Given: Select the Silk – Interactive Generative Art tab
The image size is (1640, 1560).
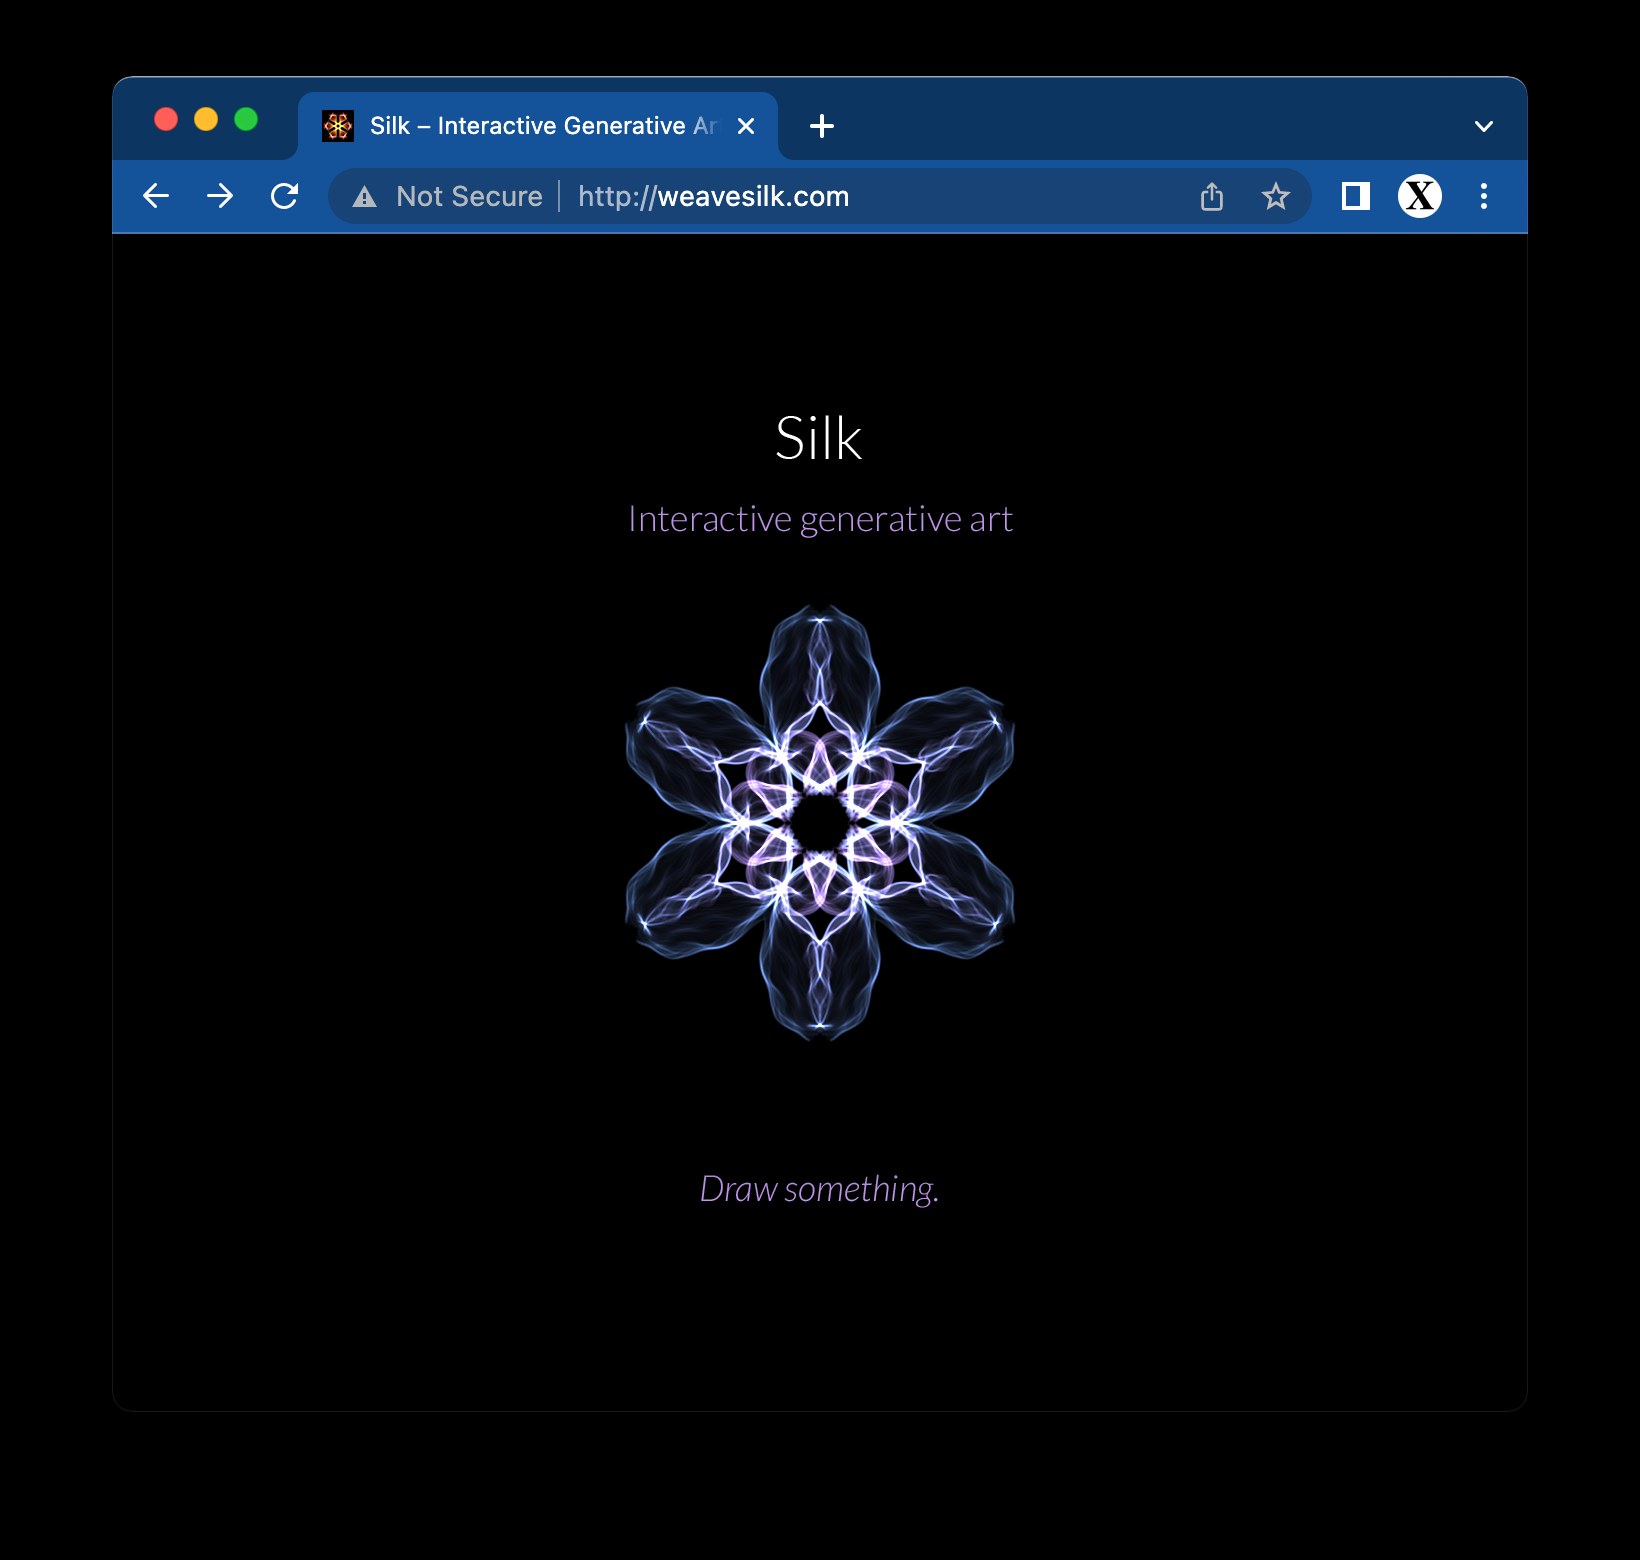Looking at the screenshot, I should tap(538, 126).
